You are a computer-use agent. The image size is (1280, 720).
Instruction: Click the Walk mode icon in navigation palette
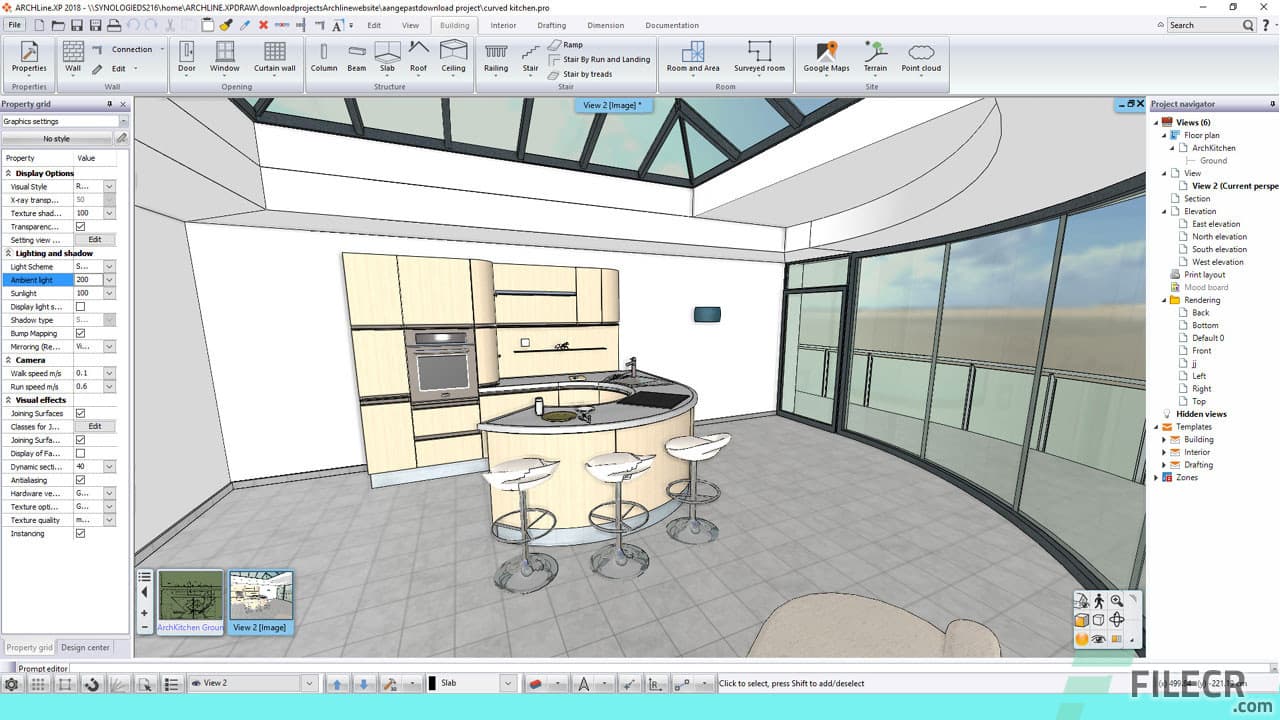[1098, 602]
